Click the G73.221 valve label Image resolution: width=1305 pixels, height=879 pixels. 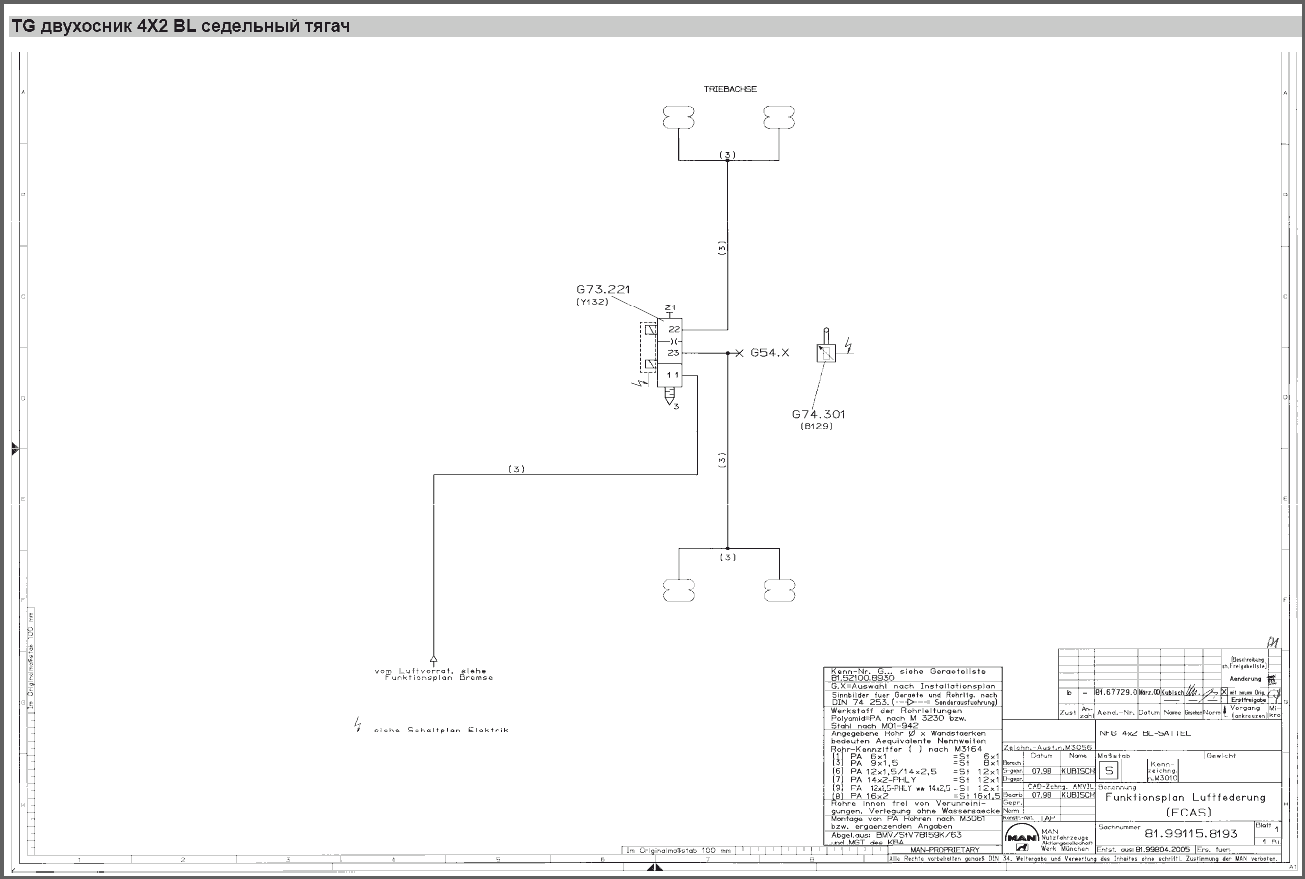pos(605,289)
